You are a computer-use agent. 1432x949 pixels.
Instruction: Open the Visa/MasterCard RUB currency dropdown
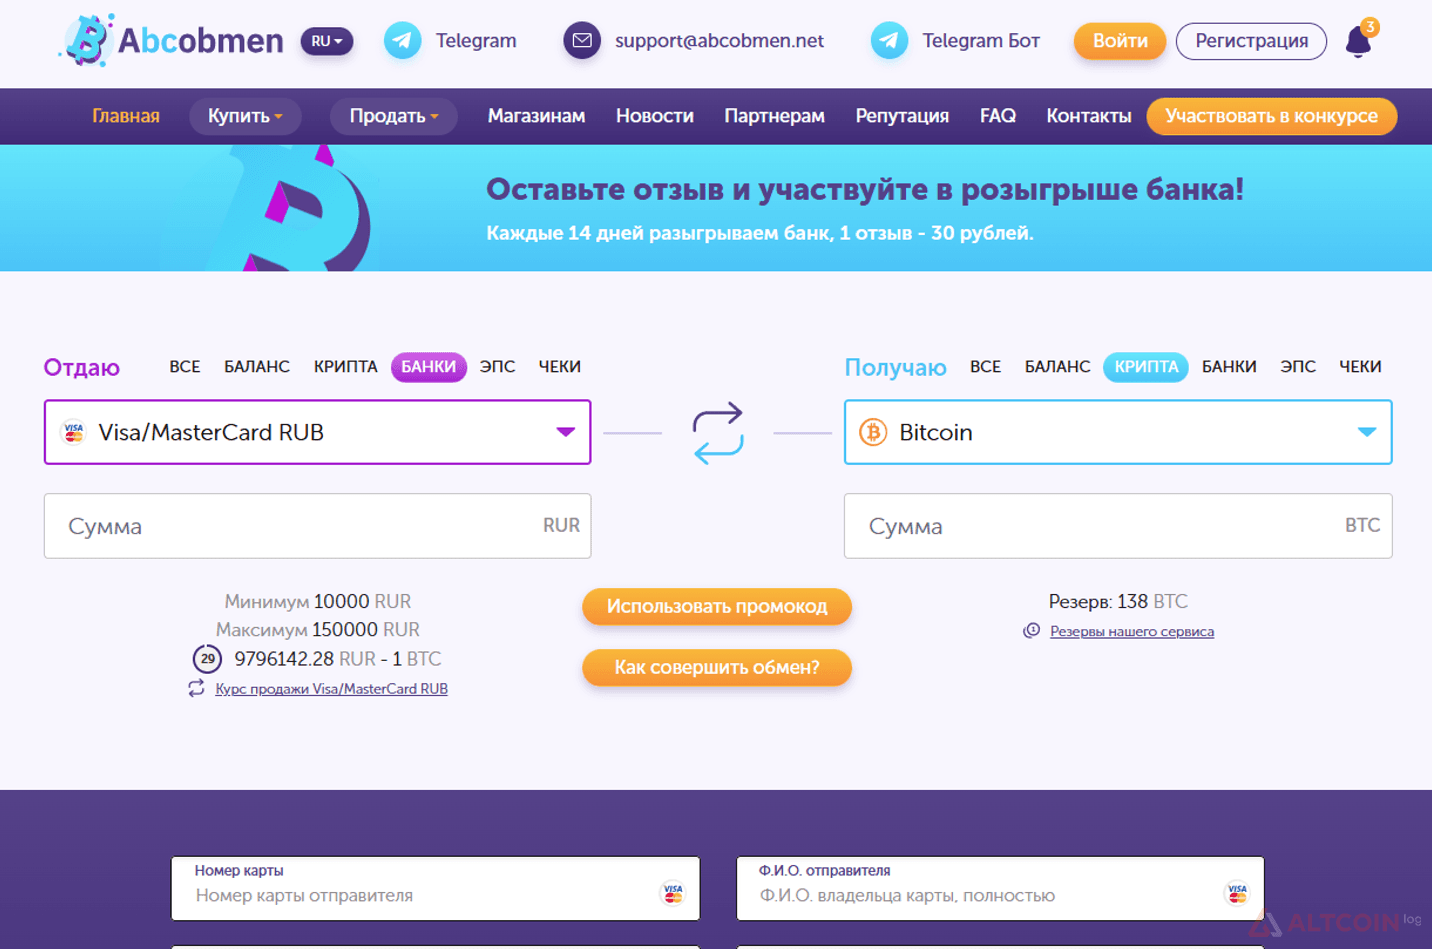(318, 432)
